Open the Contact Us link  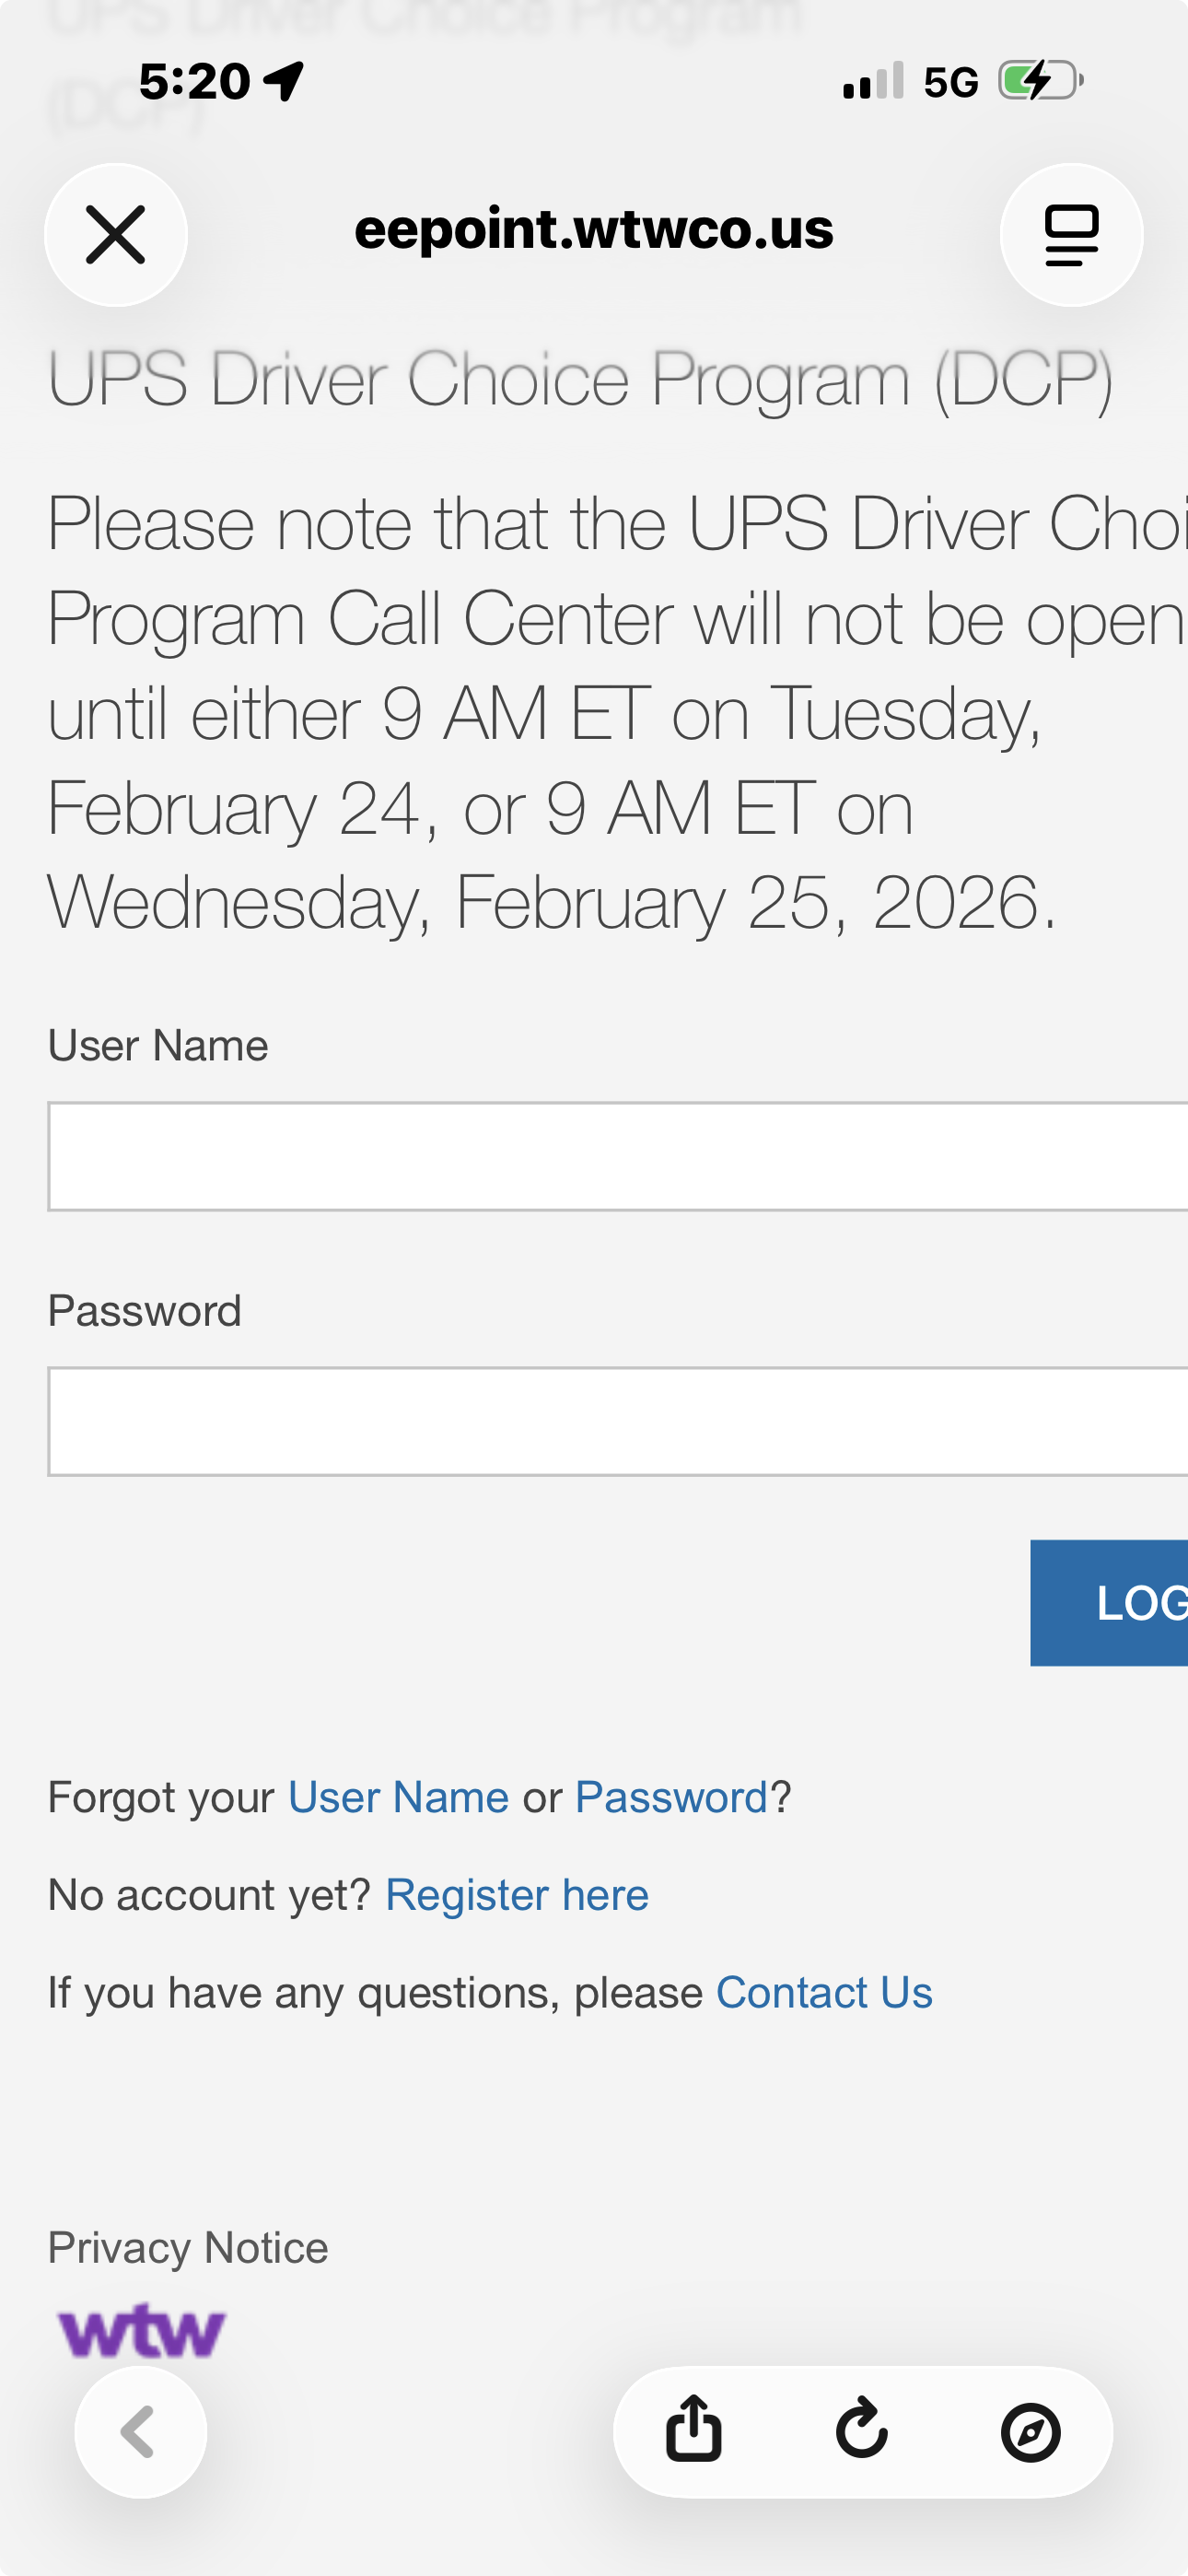coord(824,1992)
